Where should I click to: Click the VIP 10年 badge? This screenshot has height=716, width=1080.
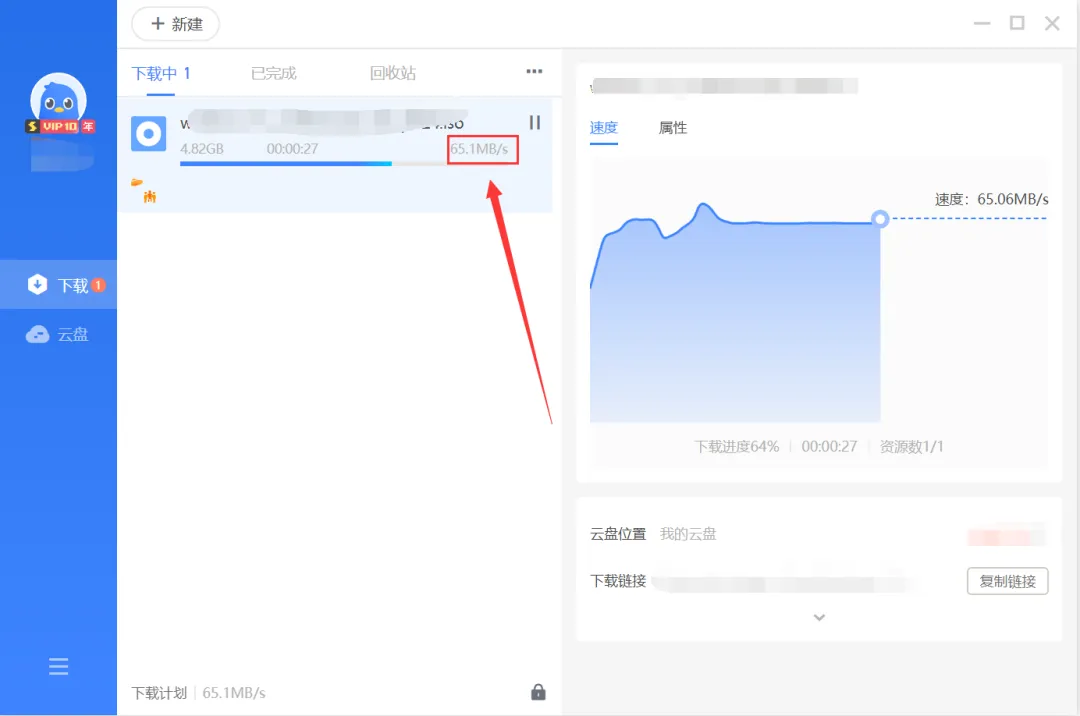coord(60,127)
